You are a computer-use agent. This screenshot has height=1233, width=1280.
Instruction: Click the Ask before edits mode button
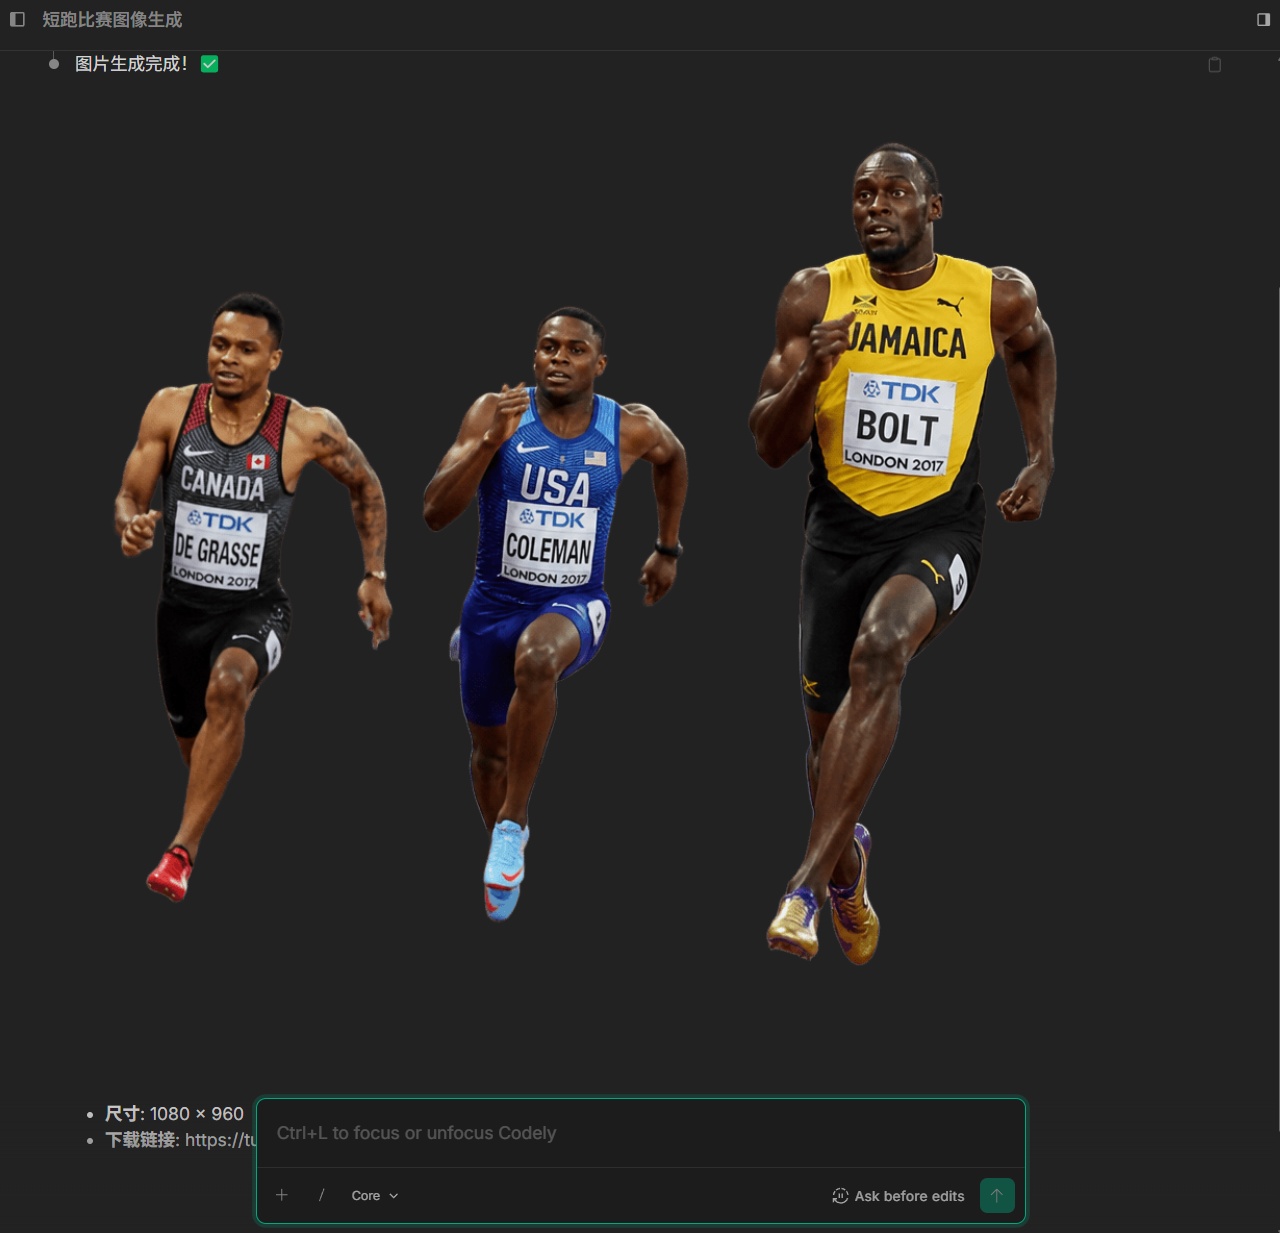[898, 1196]
